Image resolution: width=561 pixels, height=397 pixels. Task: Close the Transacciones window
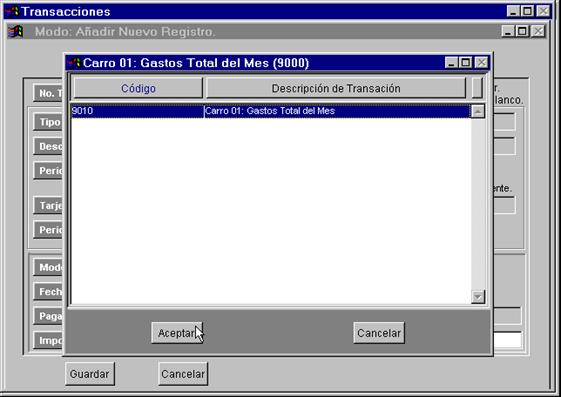pos(543,11)
